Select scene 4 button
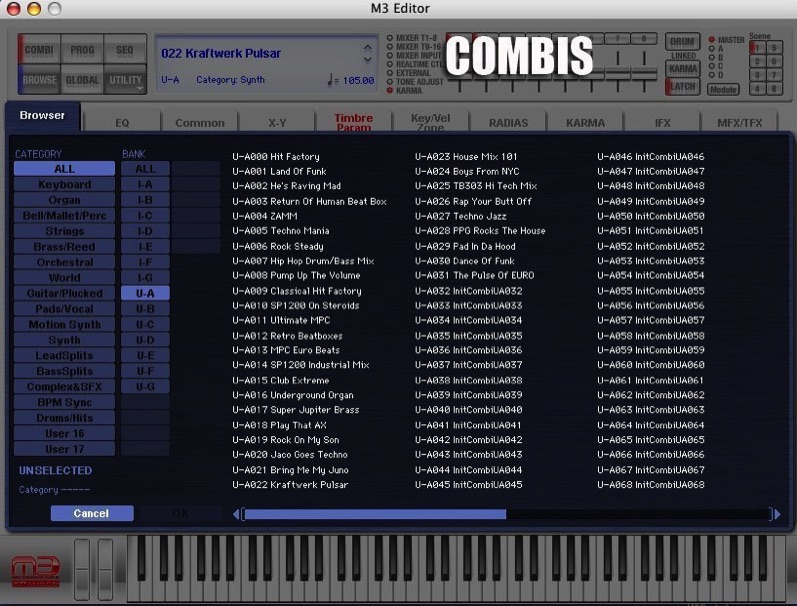The image size is (797, 606). tap(757, 88)
